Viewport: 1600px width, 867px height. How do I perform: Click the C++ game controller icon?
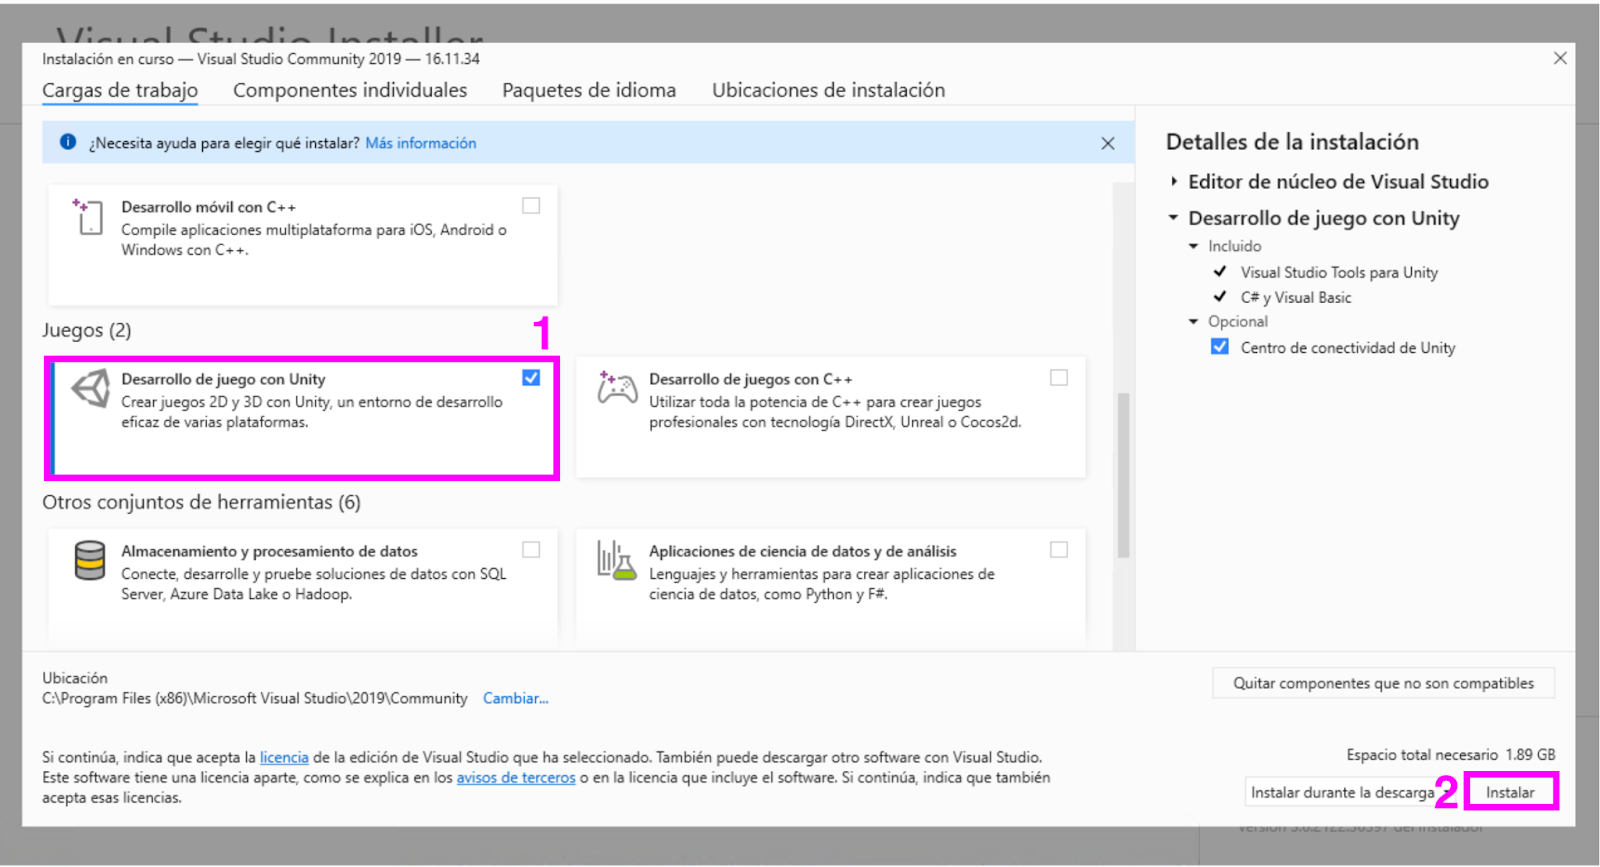617,388
